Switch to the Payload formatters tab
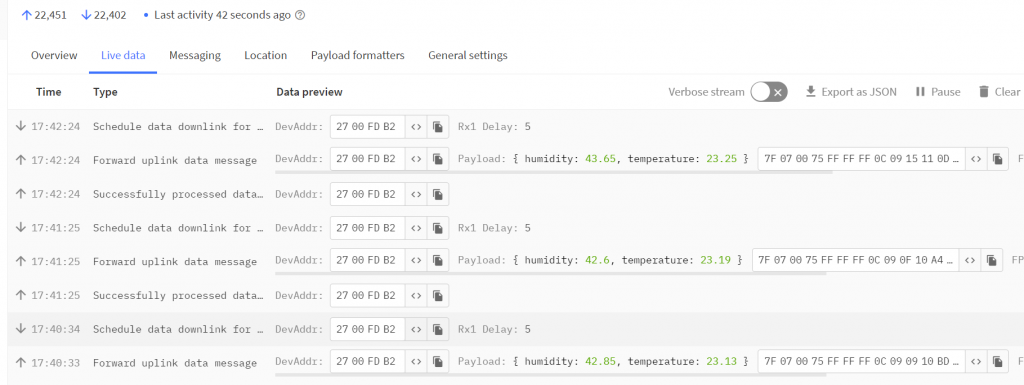Viewport: 1024px width, 385px height. coord(357,55)
